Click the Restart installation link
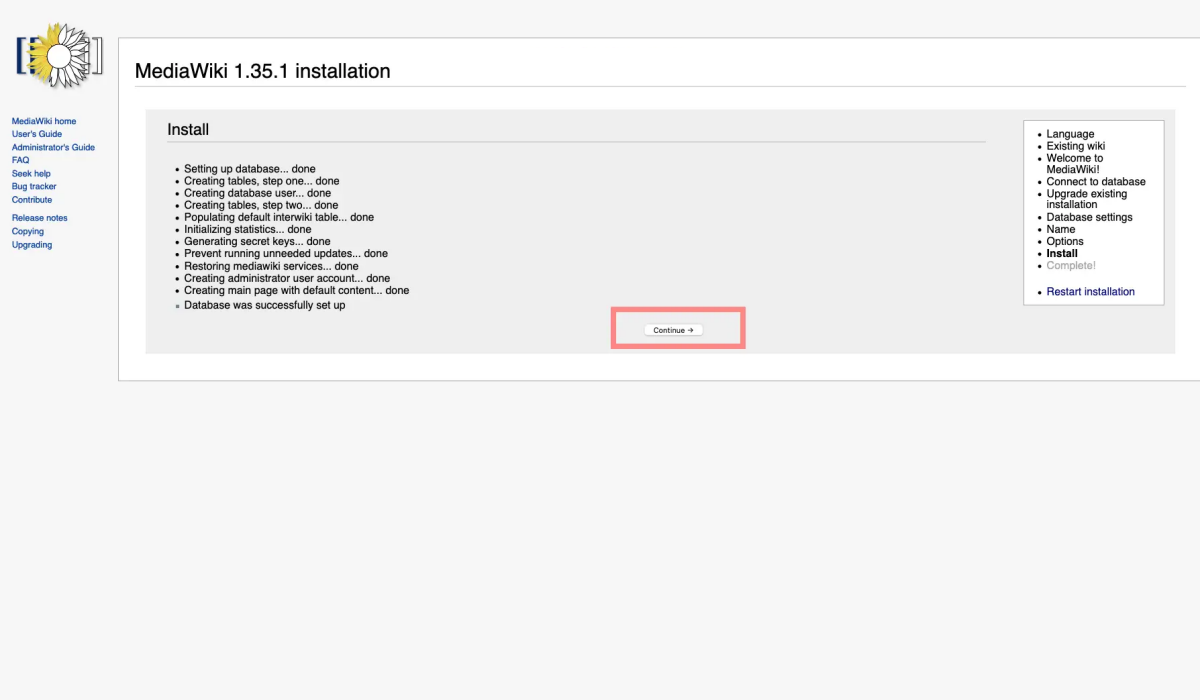This screenshot has height=700, width=1200. click(x=1090, y=292)
